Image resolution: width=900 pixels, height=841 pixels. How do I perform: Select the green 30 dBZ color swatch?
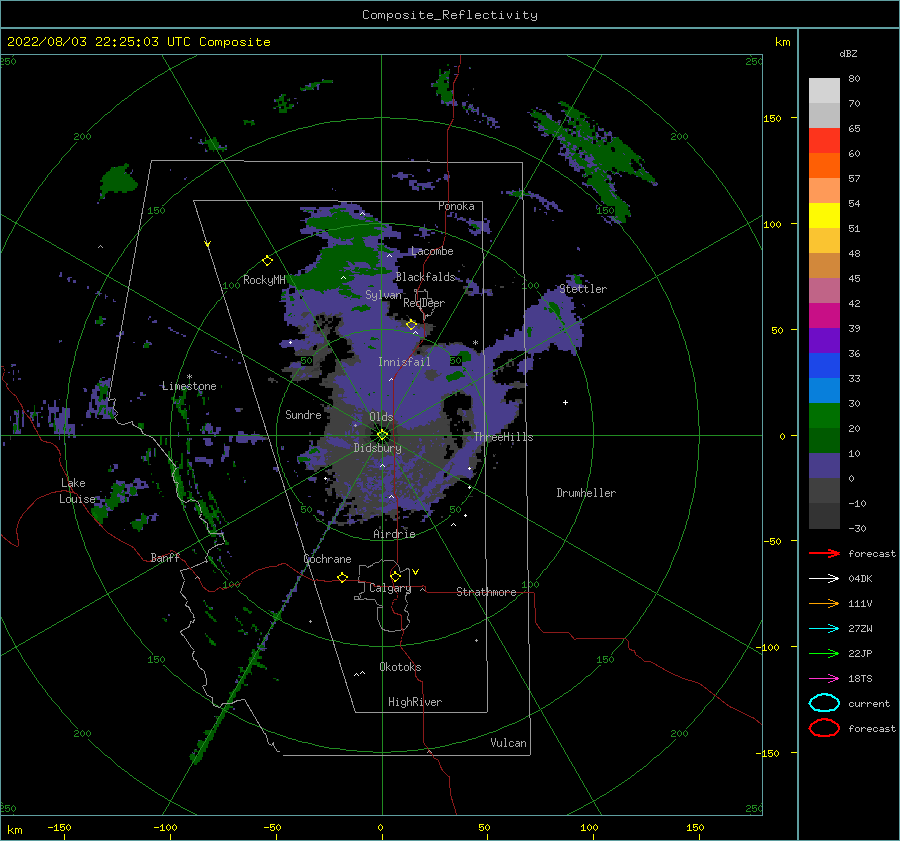click(824, 415)
